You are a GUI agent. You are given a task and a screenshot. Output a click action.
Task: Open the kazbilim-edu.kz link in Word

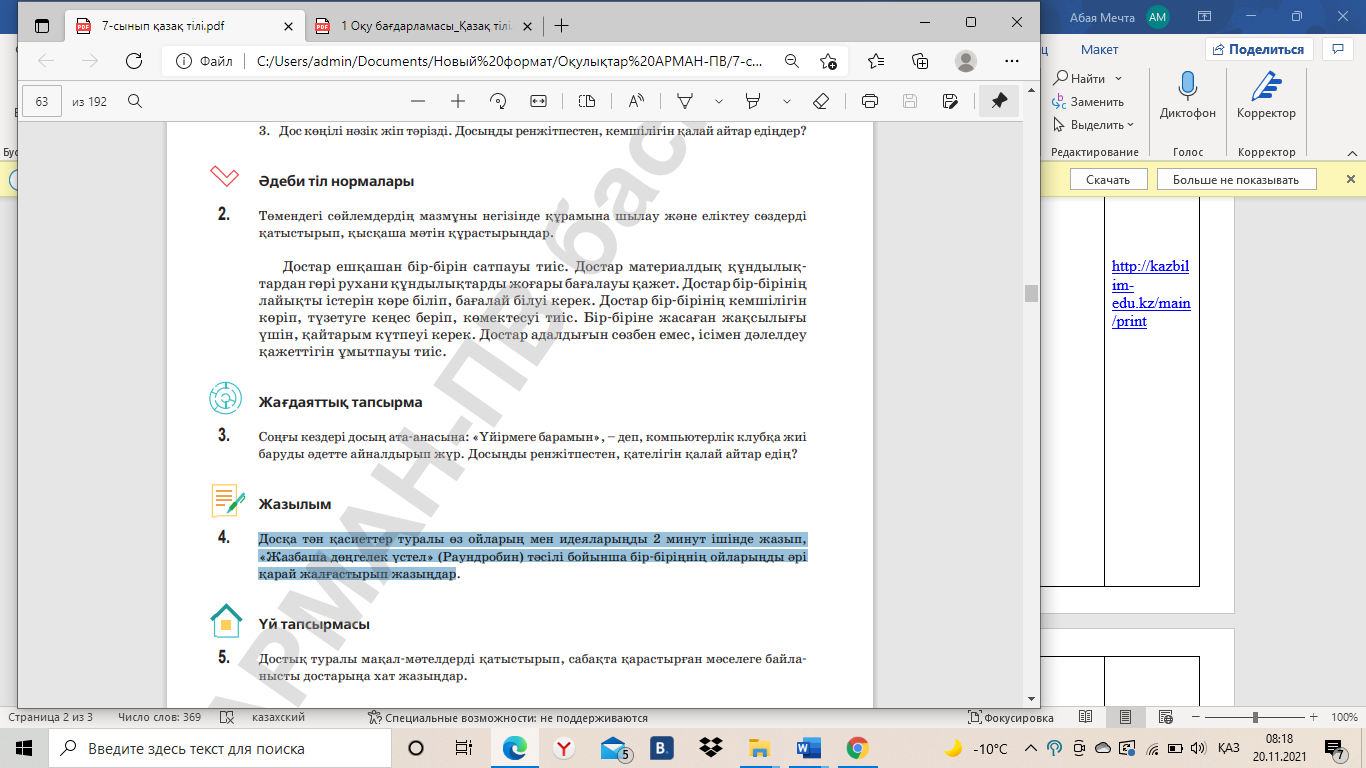coord(1151,294)
